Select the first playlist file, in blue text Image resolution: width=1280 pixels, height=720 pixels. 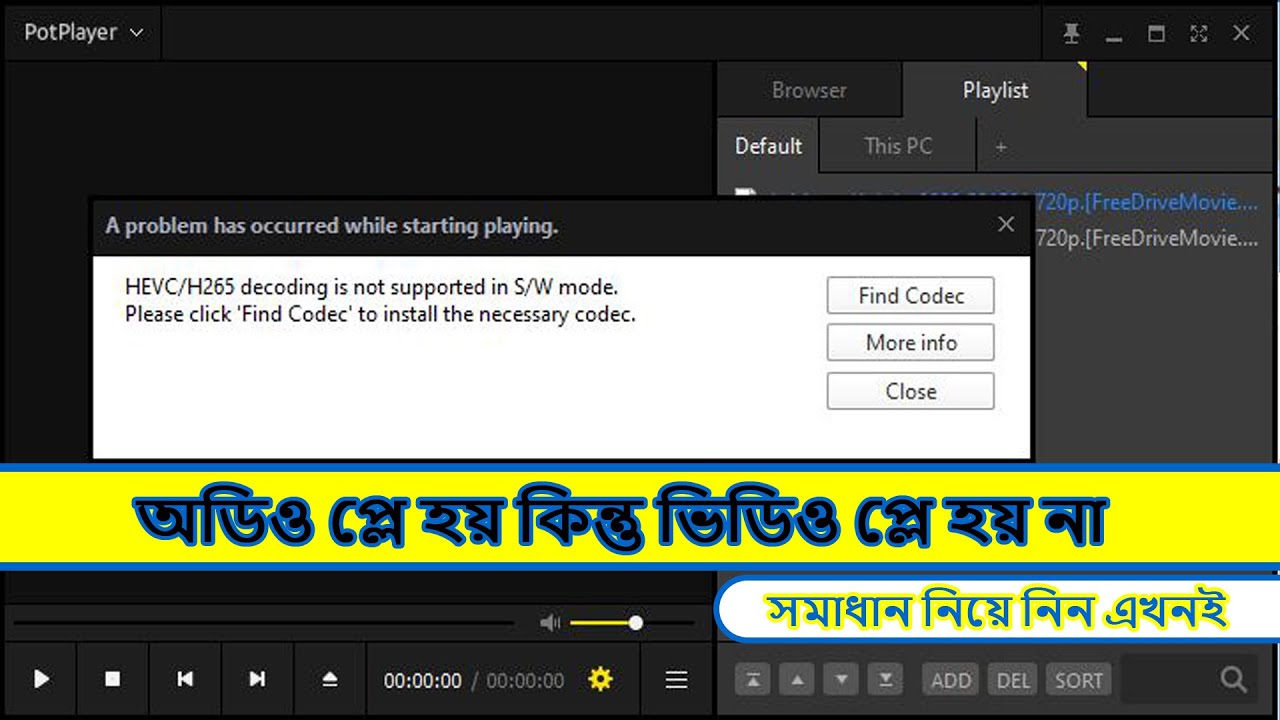click(1146, 203)
